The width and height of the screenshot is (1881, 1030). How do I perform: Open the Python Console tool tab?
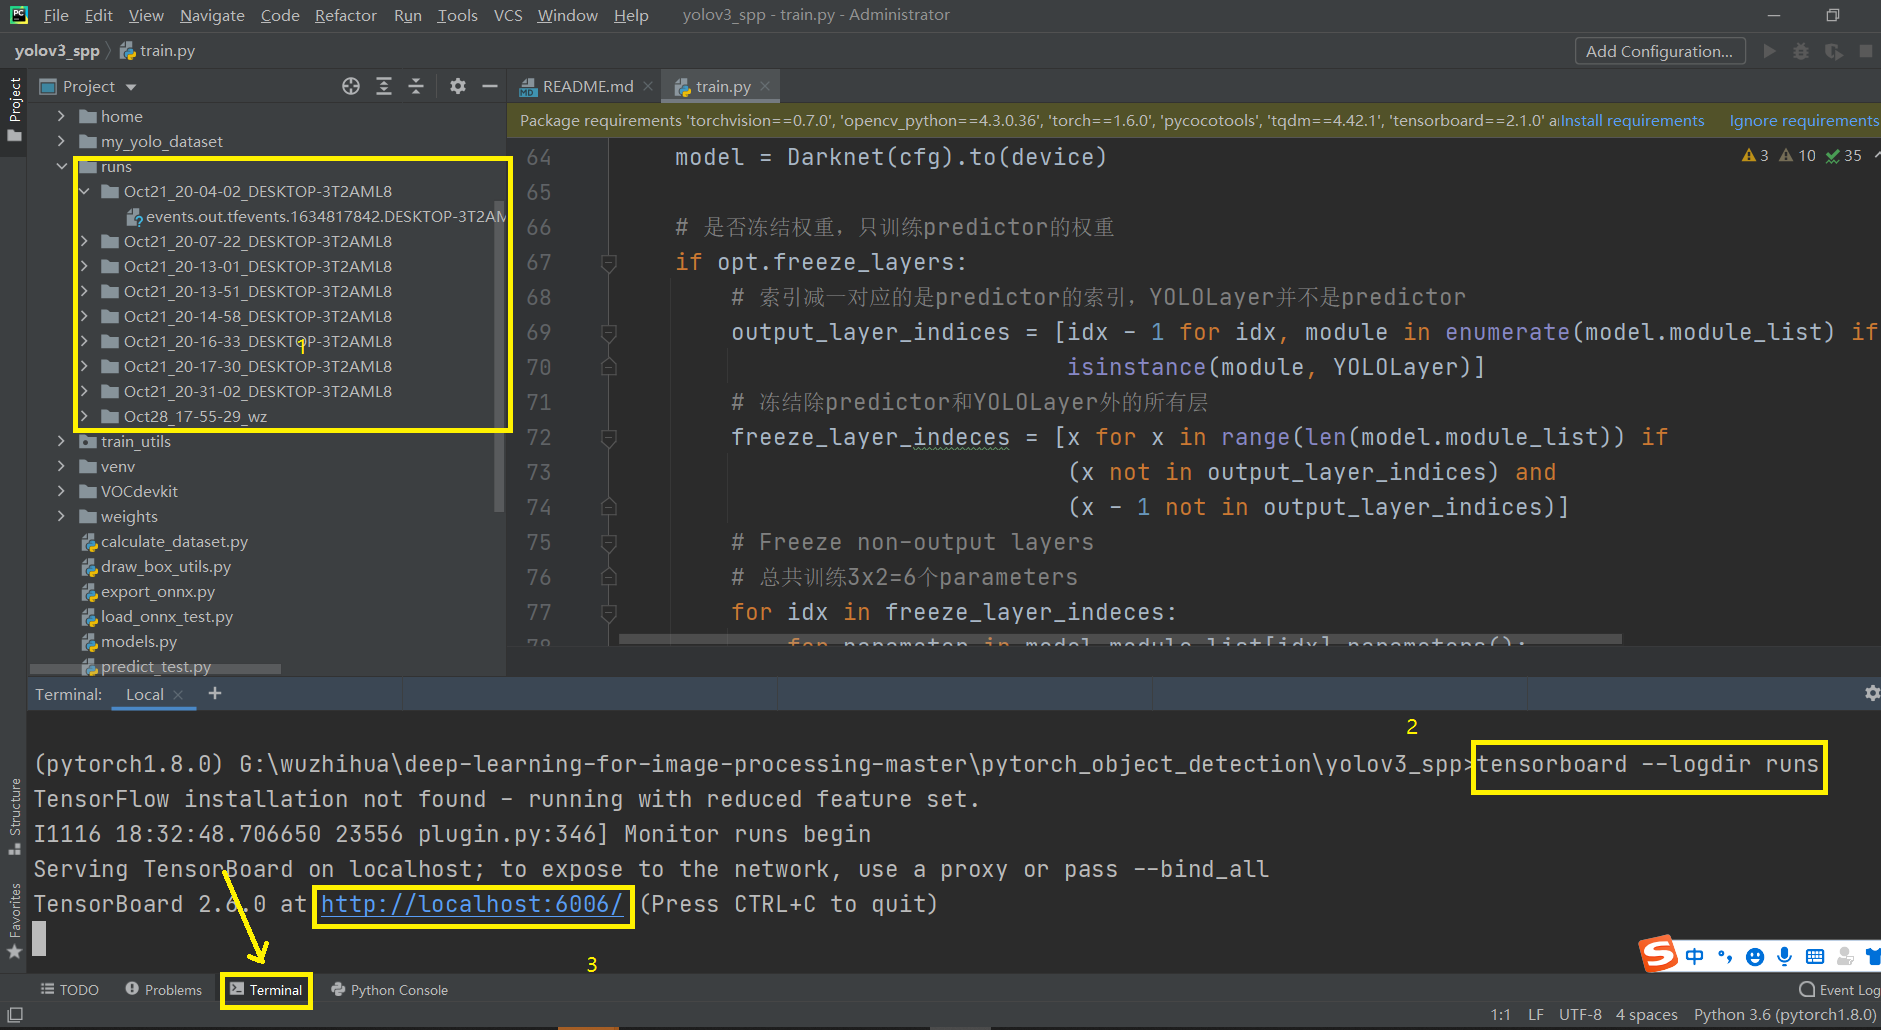[389, 990]
